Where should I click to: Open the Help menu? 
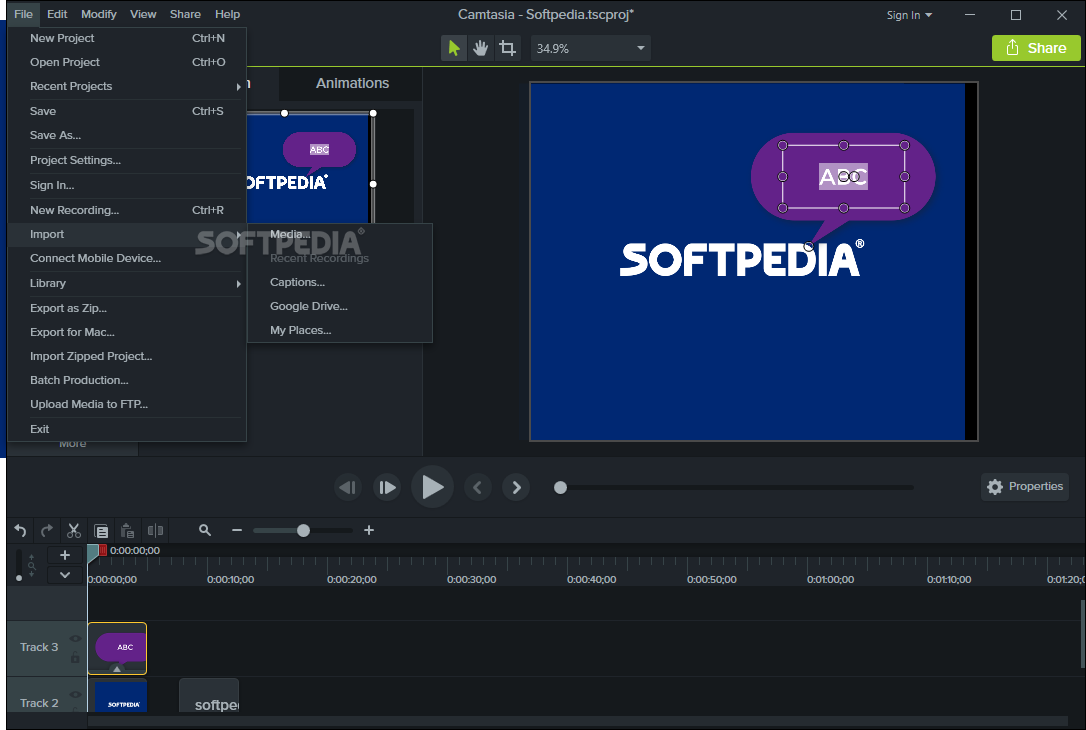tap(227, 14)
